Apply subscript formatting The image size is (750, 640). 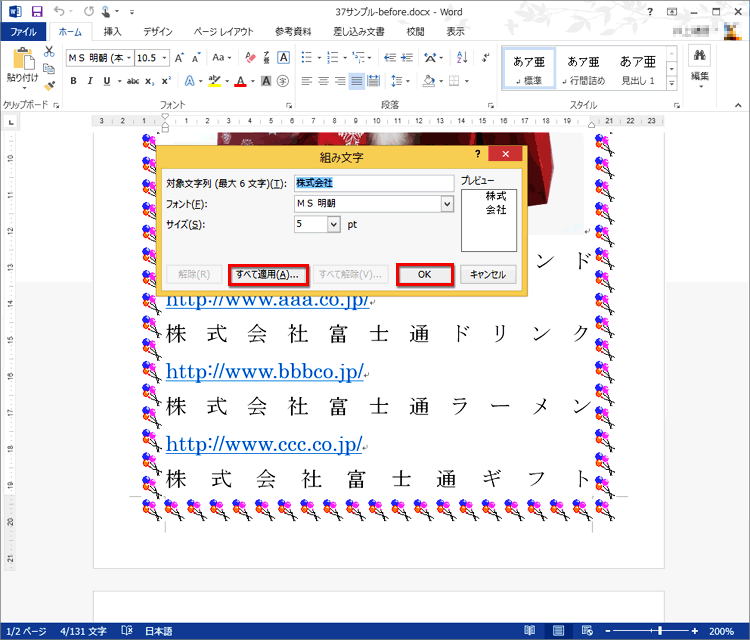[150, 81]
